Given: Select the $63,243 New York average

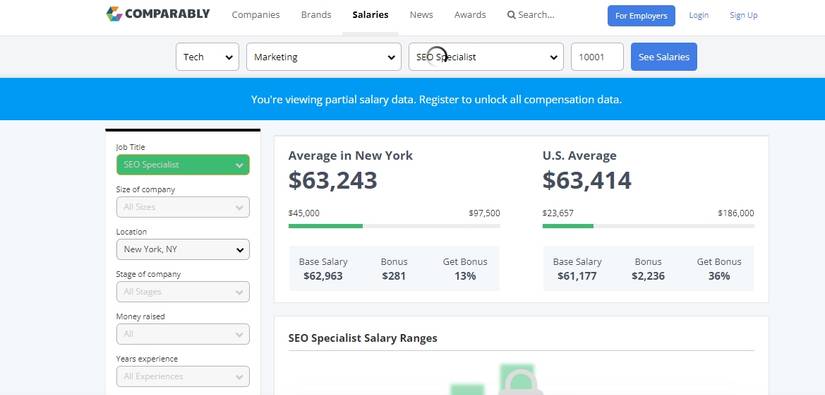Looking at the screenshot, I should tap(333, 180).
